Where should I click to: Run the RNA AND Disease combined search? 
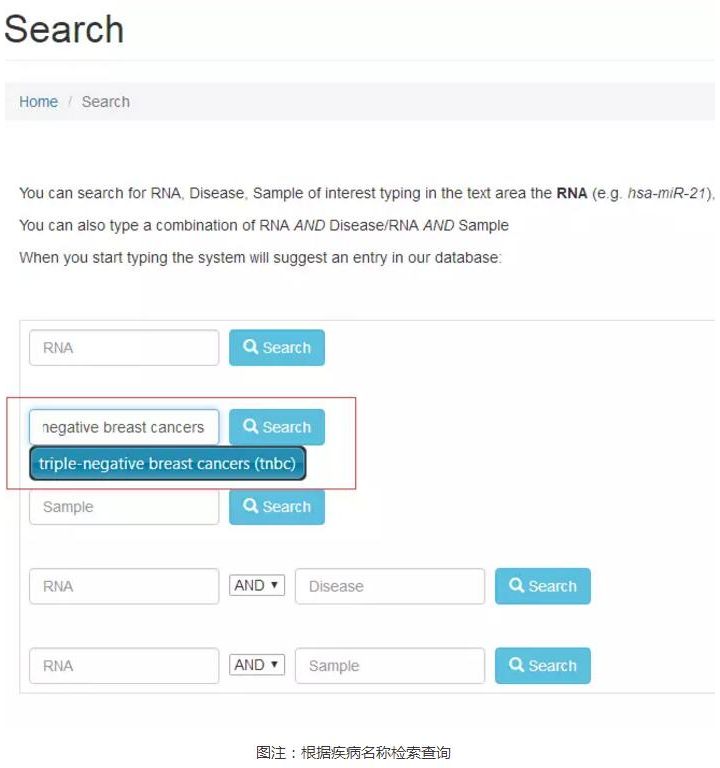click(542, 586)
